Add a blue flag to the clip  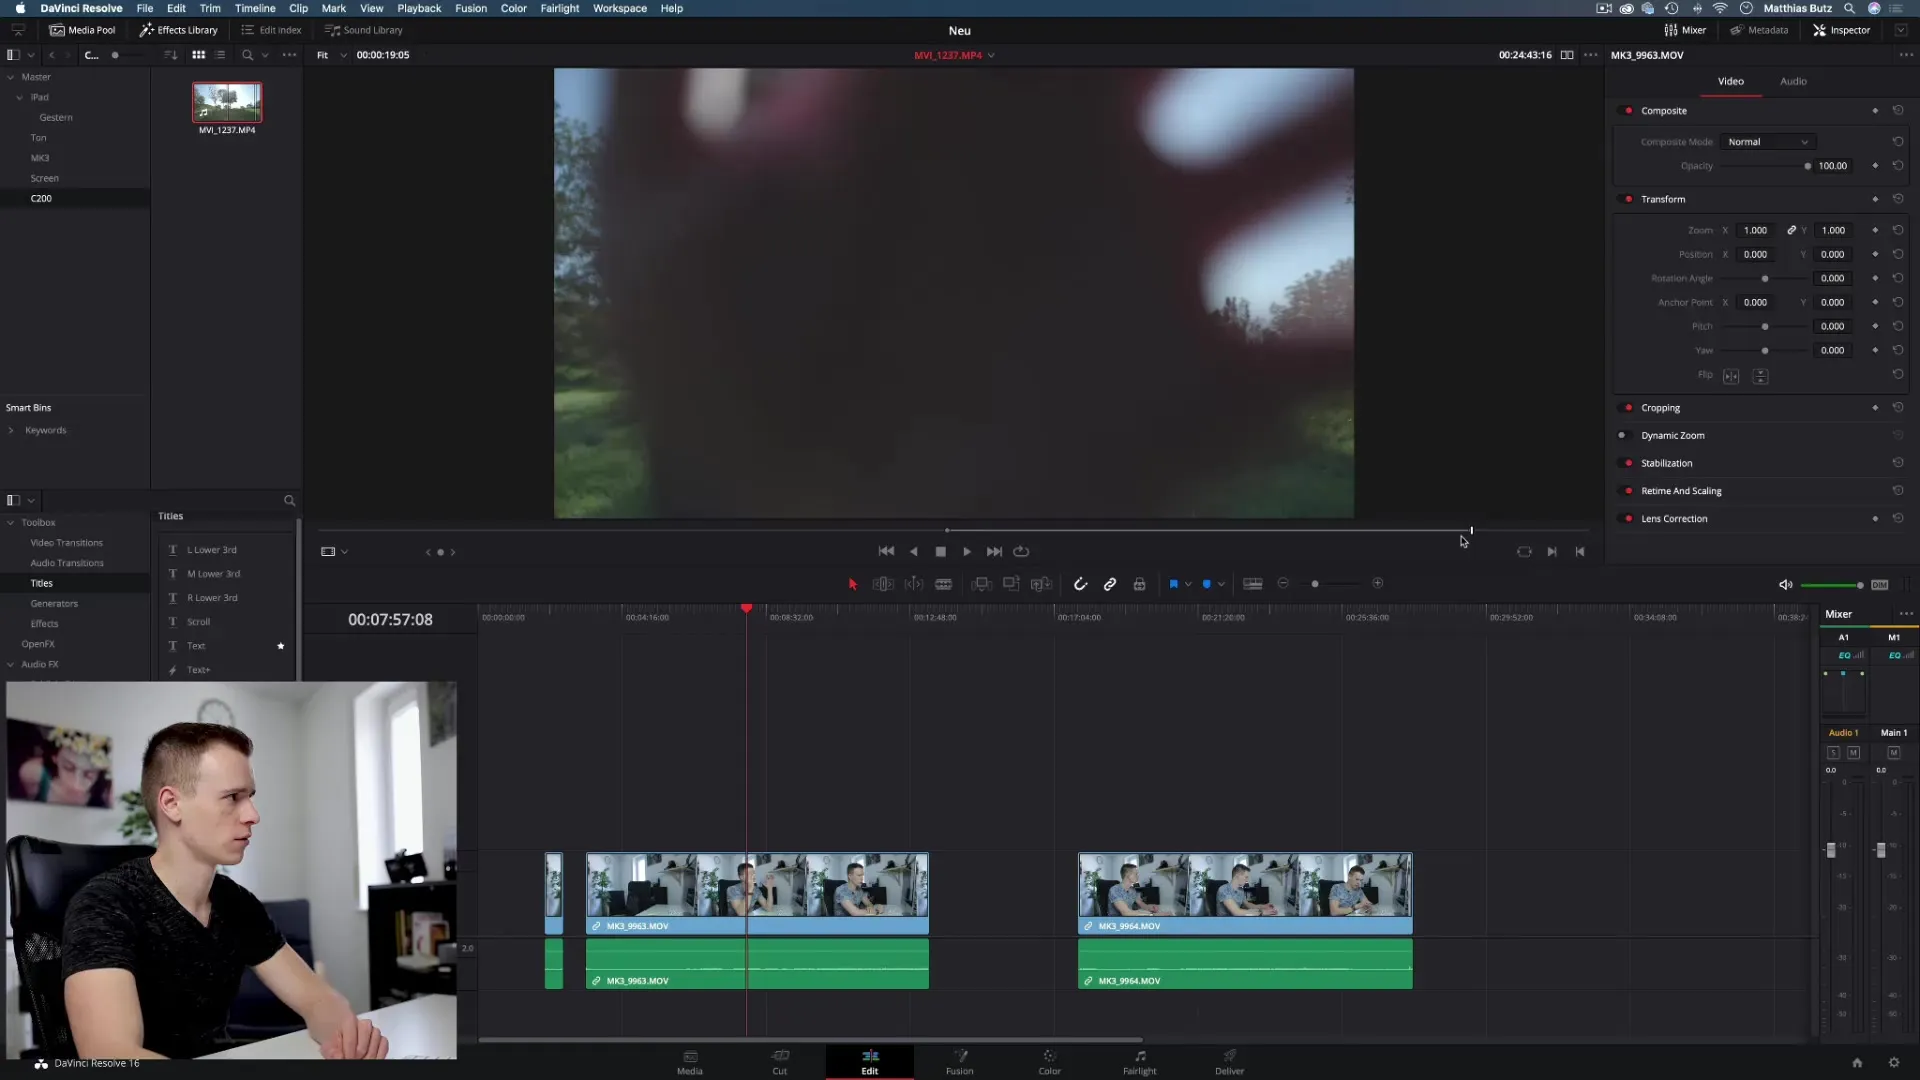click(1173, 584)
